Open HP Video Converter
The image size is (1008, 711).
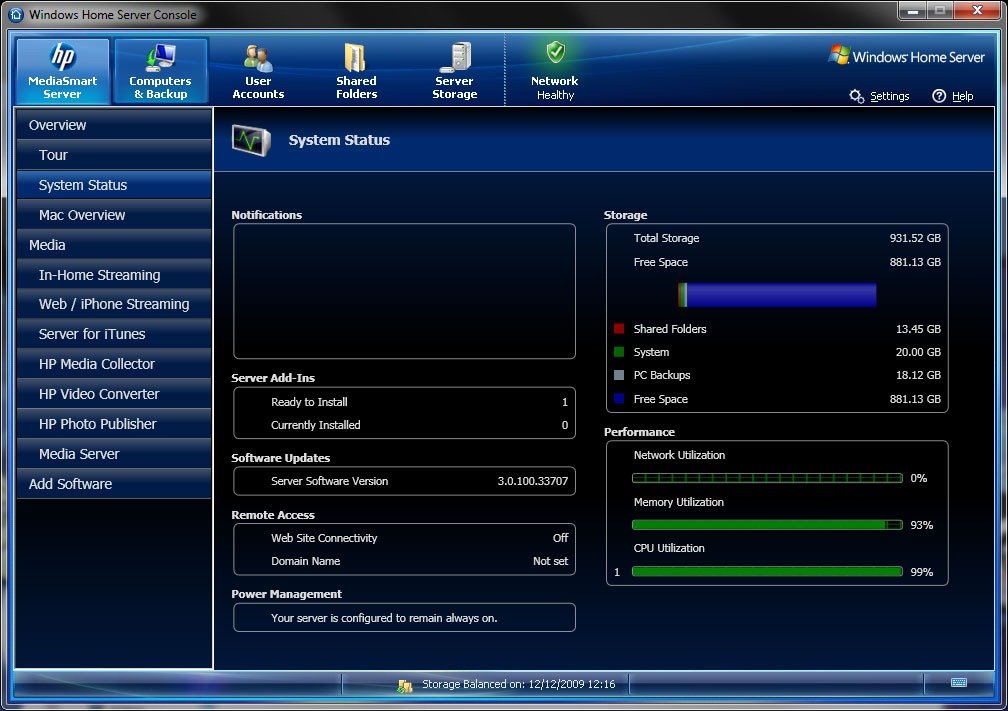114,394
